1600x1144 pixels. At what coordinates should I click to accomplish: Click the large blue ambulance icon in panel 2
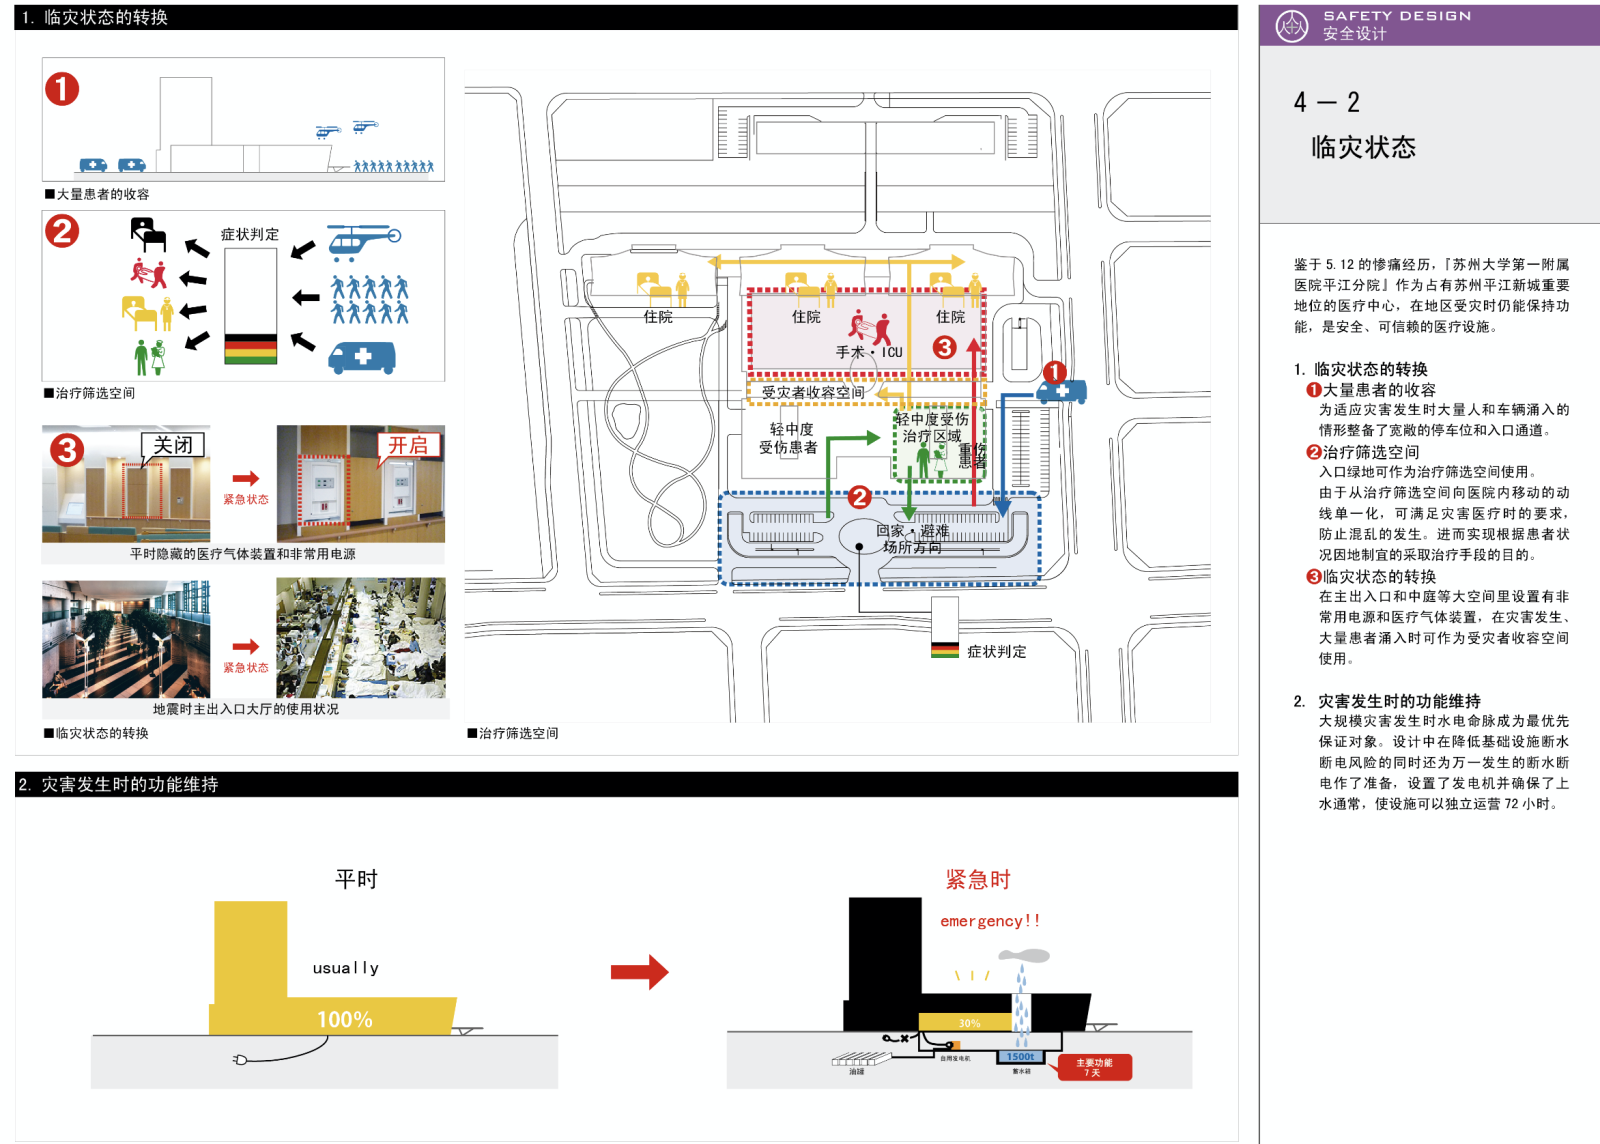coord(362,357)
